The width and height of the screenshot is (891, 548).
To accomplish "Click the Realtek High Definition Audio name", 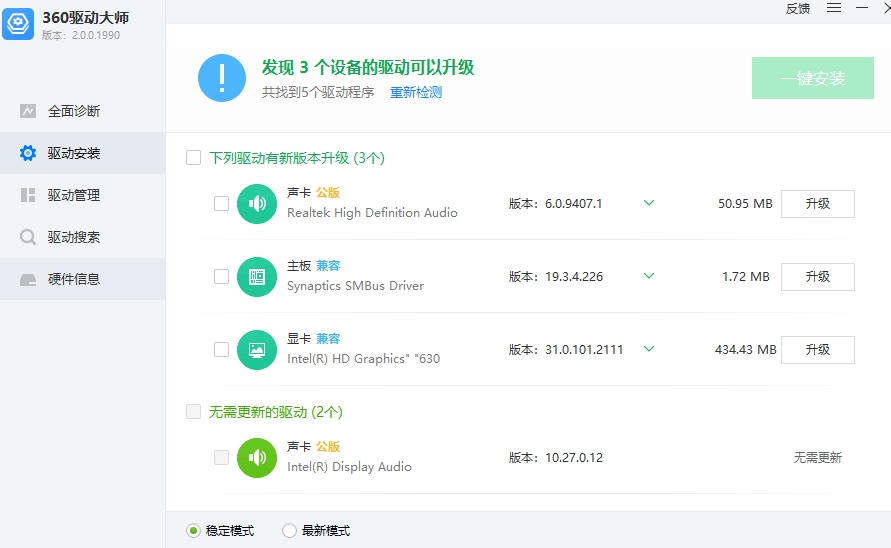I will [x=372, y=213].
